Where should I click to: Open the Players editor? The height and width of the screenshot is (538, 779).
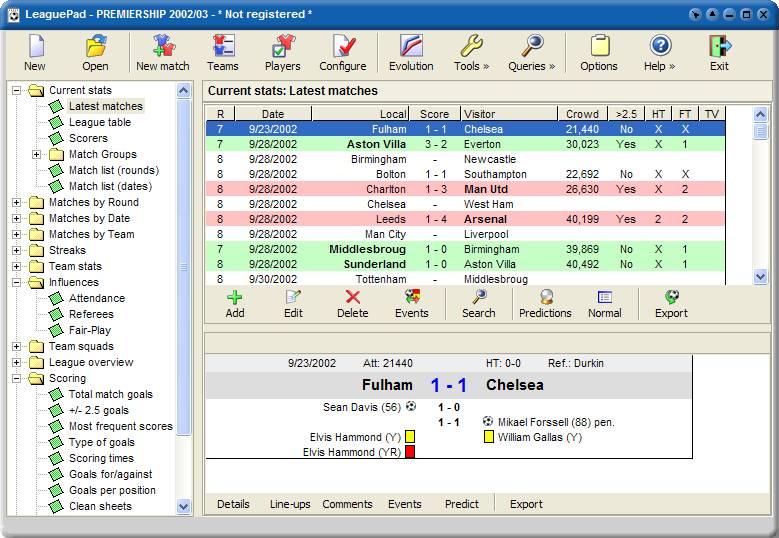coord(282,53)
